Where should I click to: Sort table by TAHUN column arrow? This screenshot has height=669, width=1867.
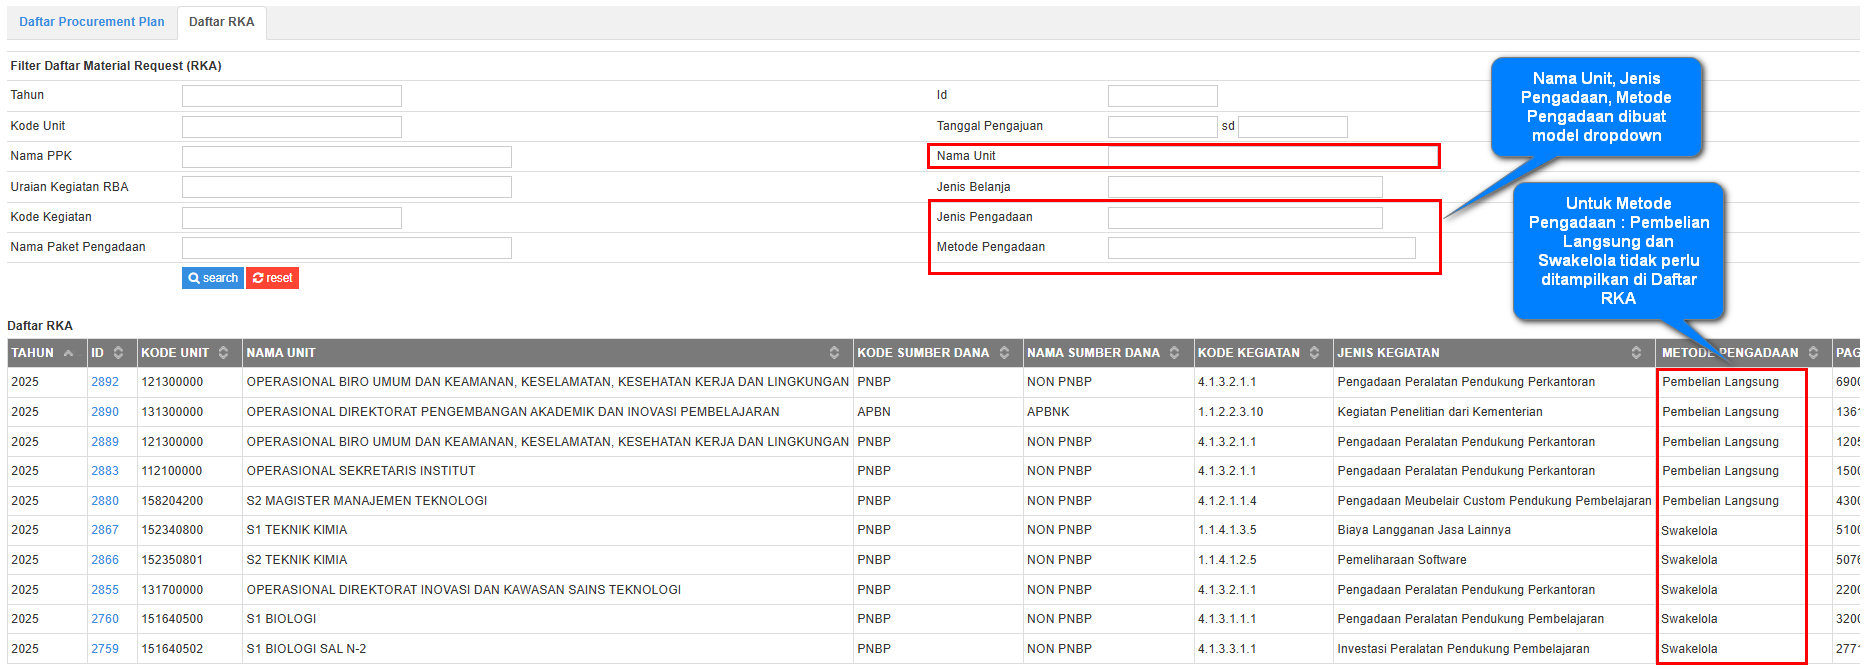68,353
